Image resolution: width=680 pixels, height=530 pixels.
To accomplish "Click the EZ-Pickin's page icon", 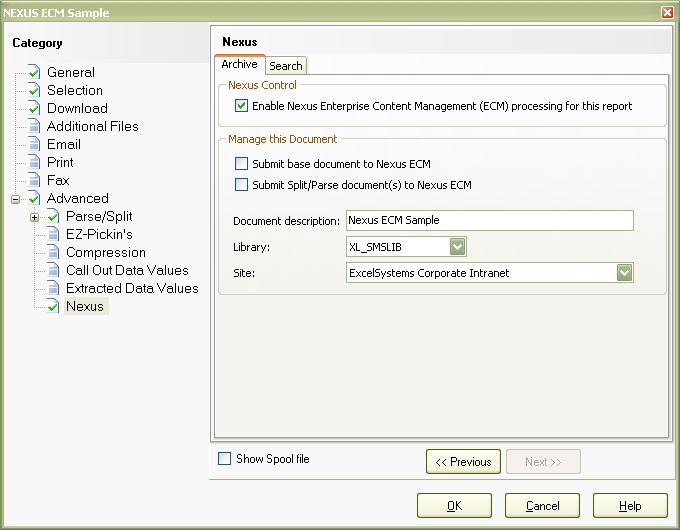I will (53, 234).
